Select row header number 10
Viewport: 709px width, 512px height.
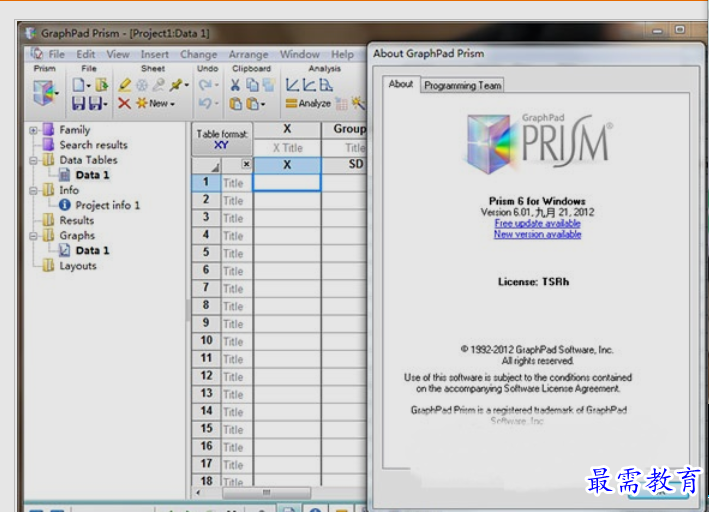(x=206, y=341)
